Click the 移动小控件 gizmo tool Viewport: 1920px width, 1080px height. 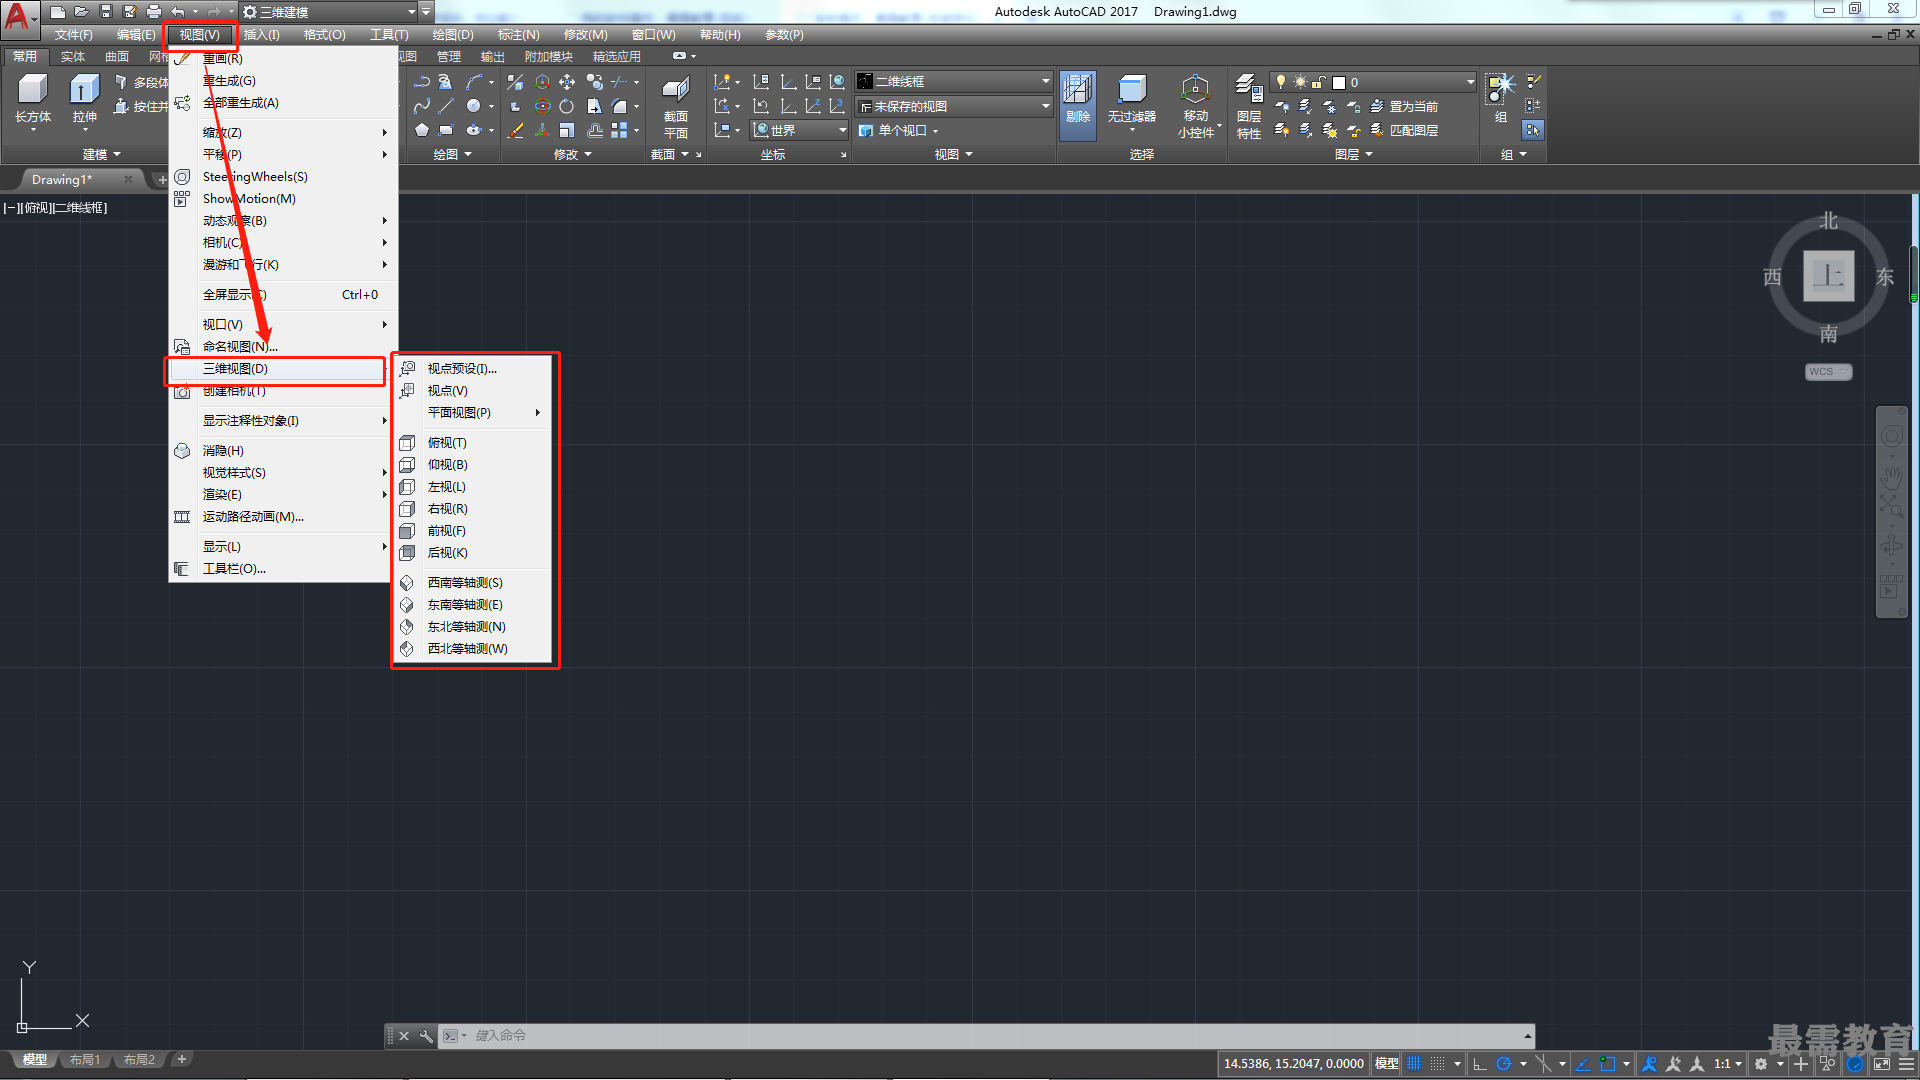(1195, 106)
